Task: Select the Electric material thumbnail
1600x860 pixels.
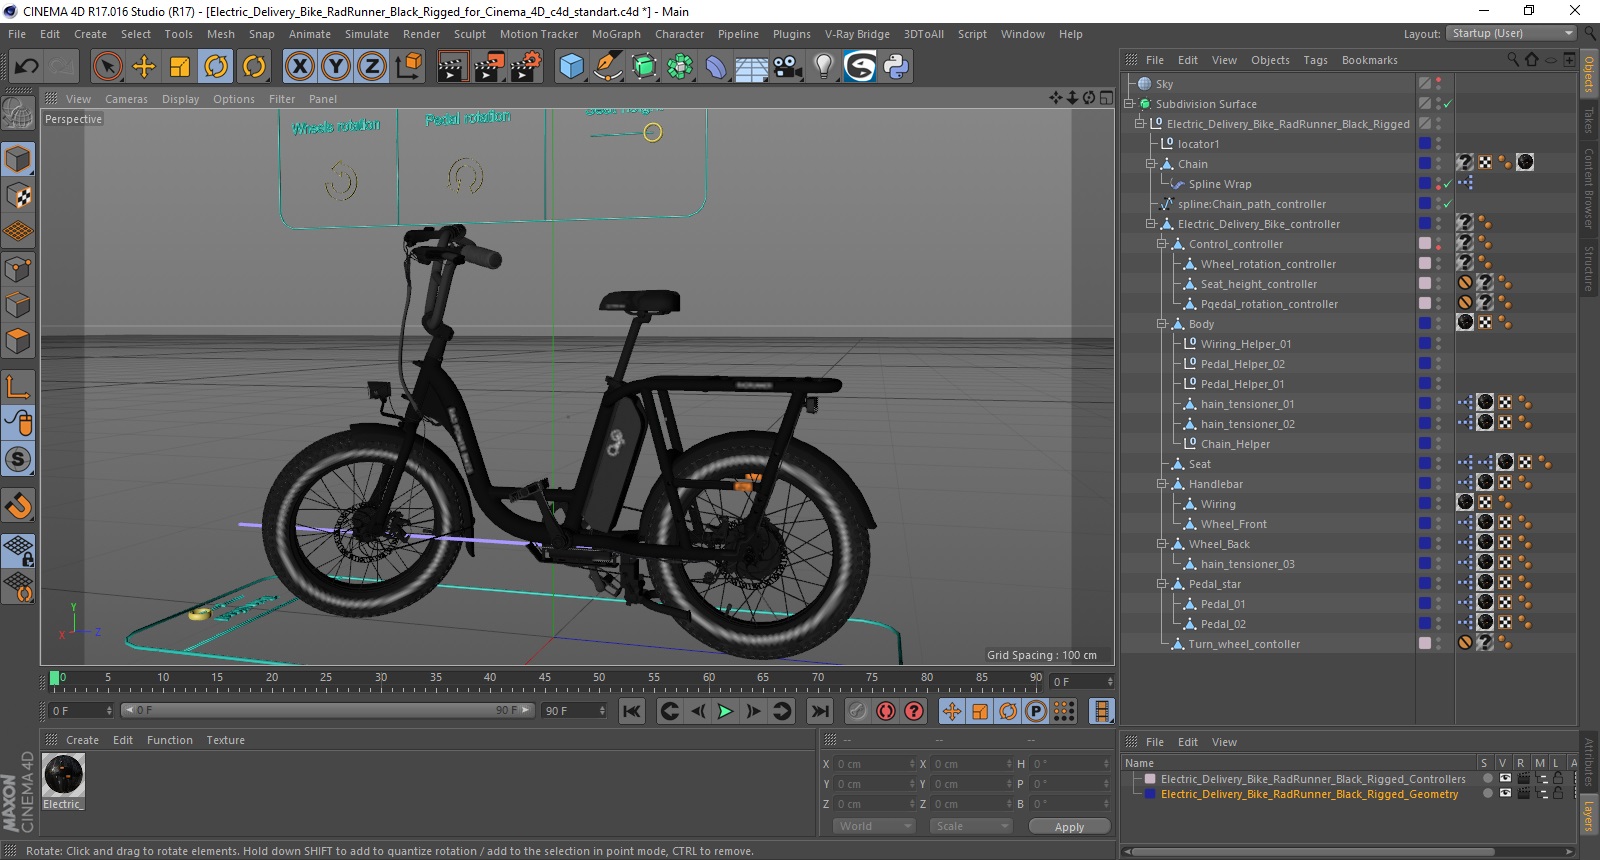Action: (64, 775)
